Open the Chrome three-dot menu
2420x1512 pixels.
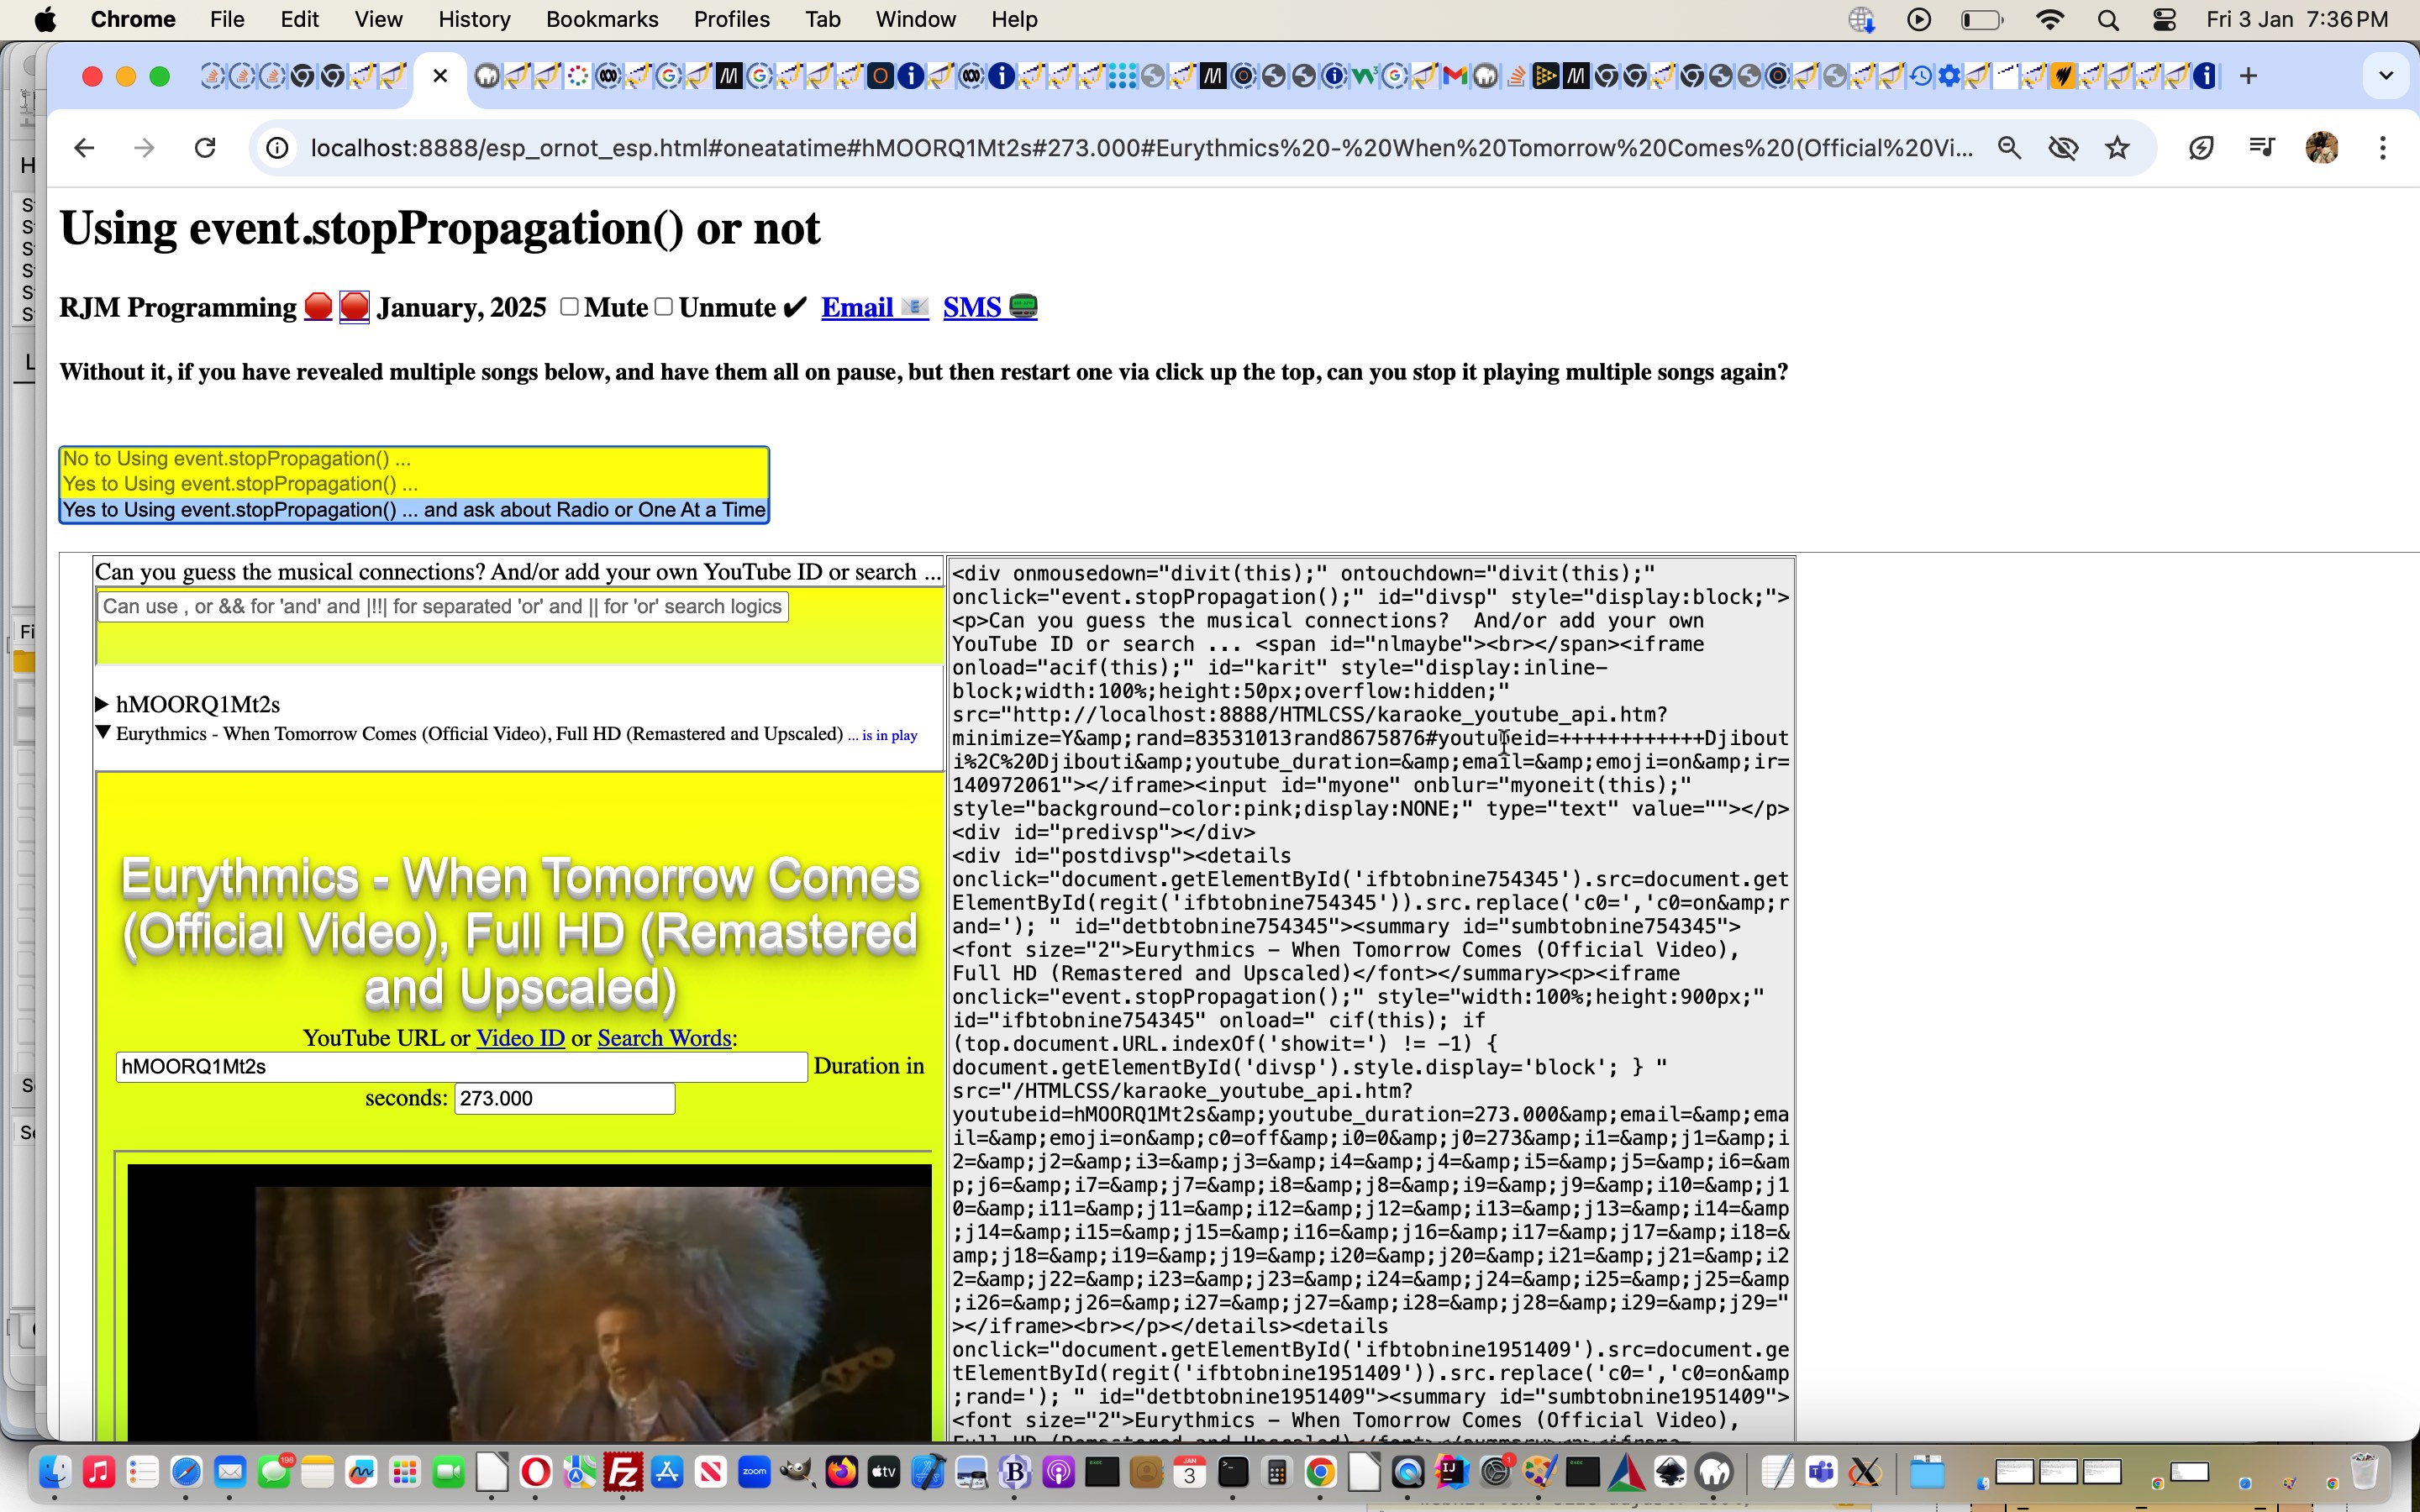(2383, 148)
